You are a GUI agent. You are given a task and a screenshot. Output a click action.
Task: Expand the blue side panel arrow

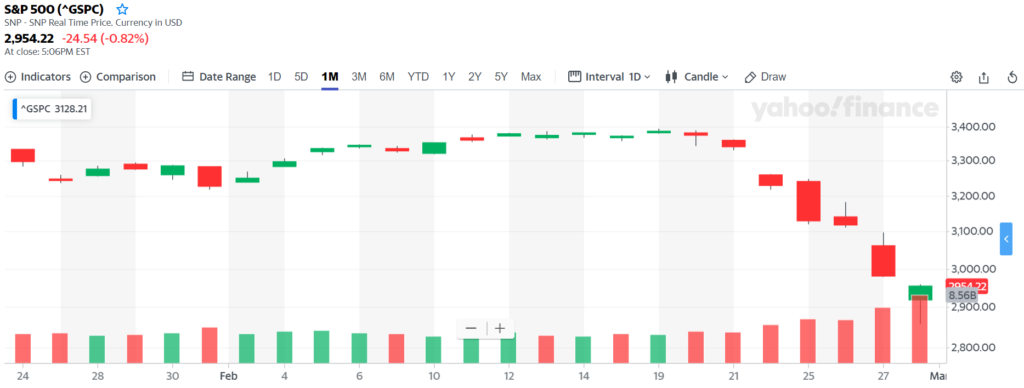[x=1006, y=239]
